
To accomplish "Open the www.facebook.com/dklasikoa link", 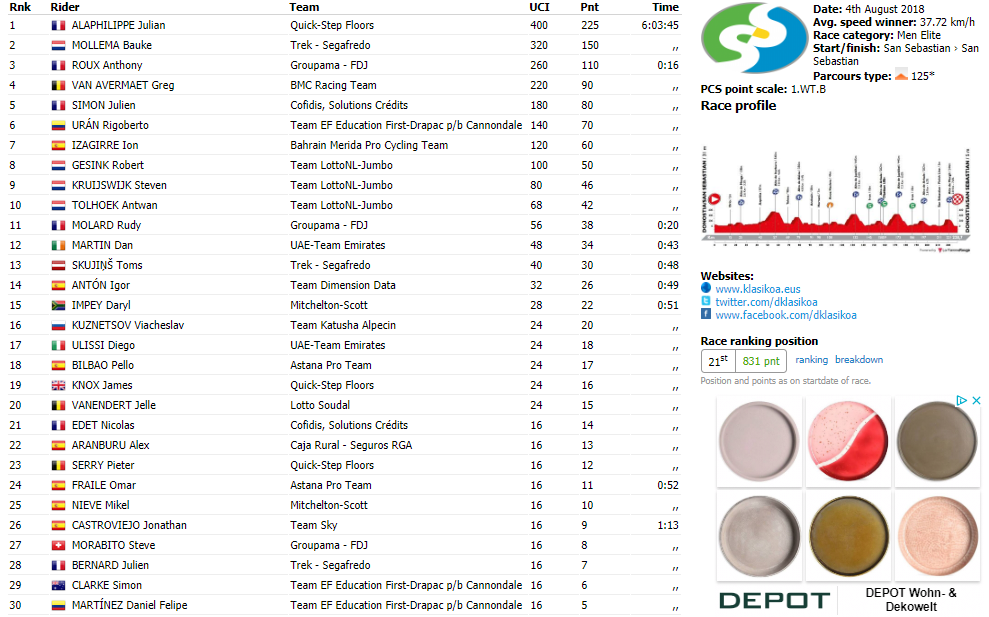I will click(x=786, y=315).
